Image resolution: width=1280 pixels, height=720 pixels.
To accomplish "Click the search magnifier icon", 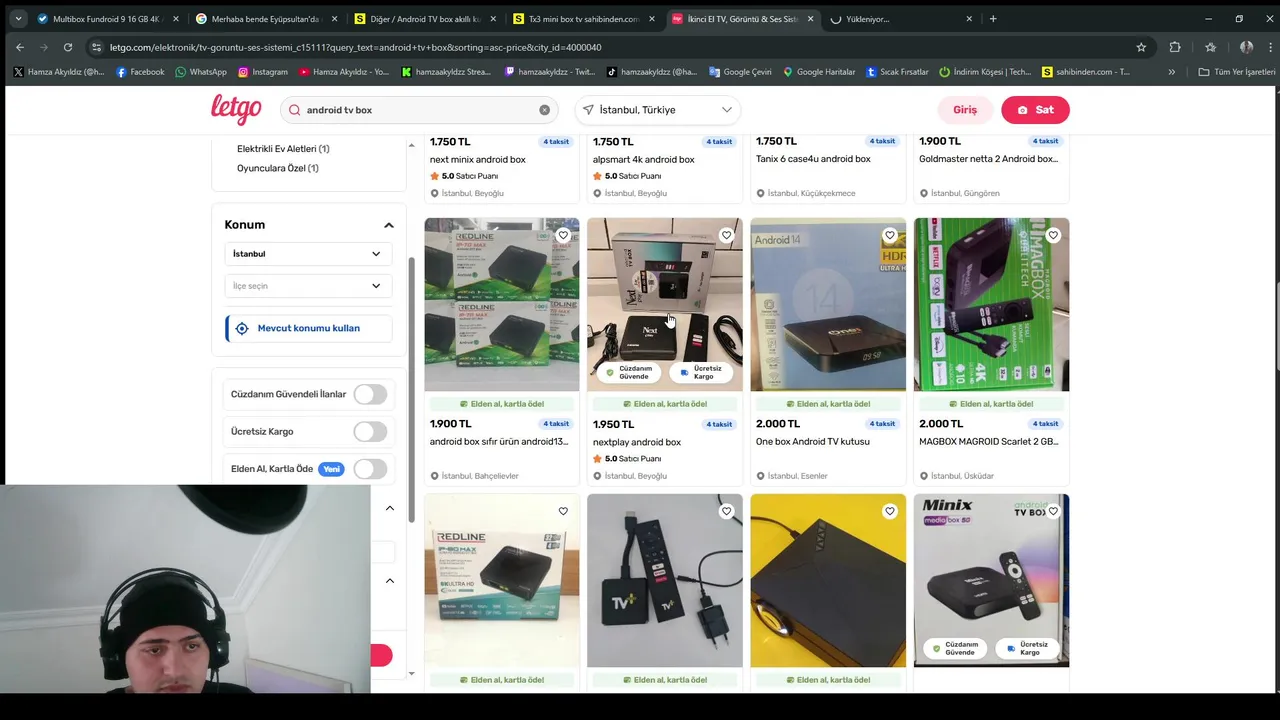I will pos(295,110).
